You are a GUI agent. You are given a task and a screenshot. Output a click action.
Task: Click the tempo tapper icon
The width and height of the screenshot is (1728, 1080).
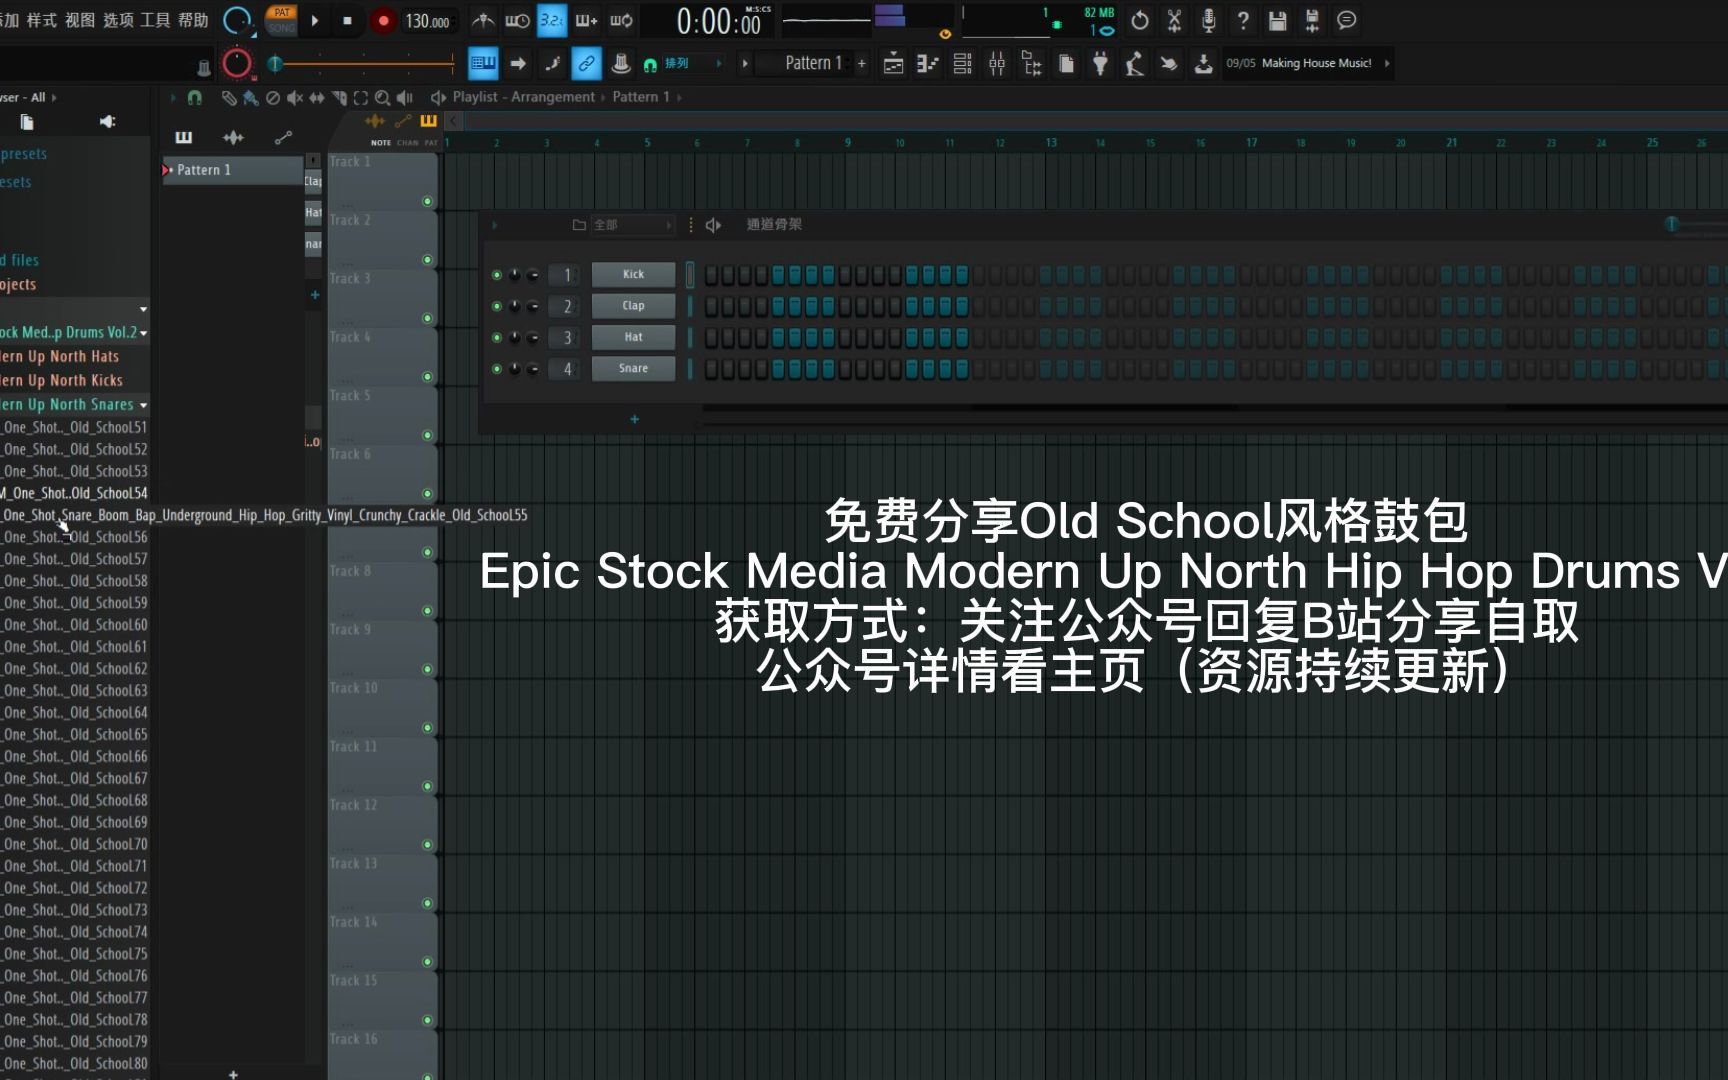pos(1134,64)
